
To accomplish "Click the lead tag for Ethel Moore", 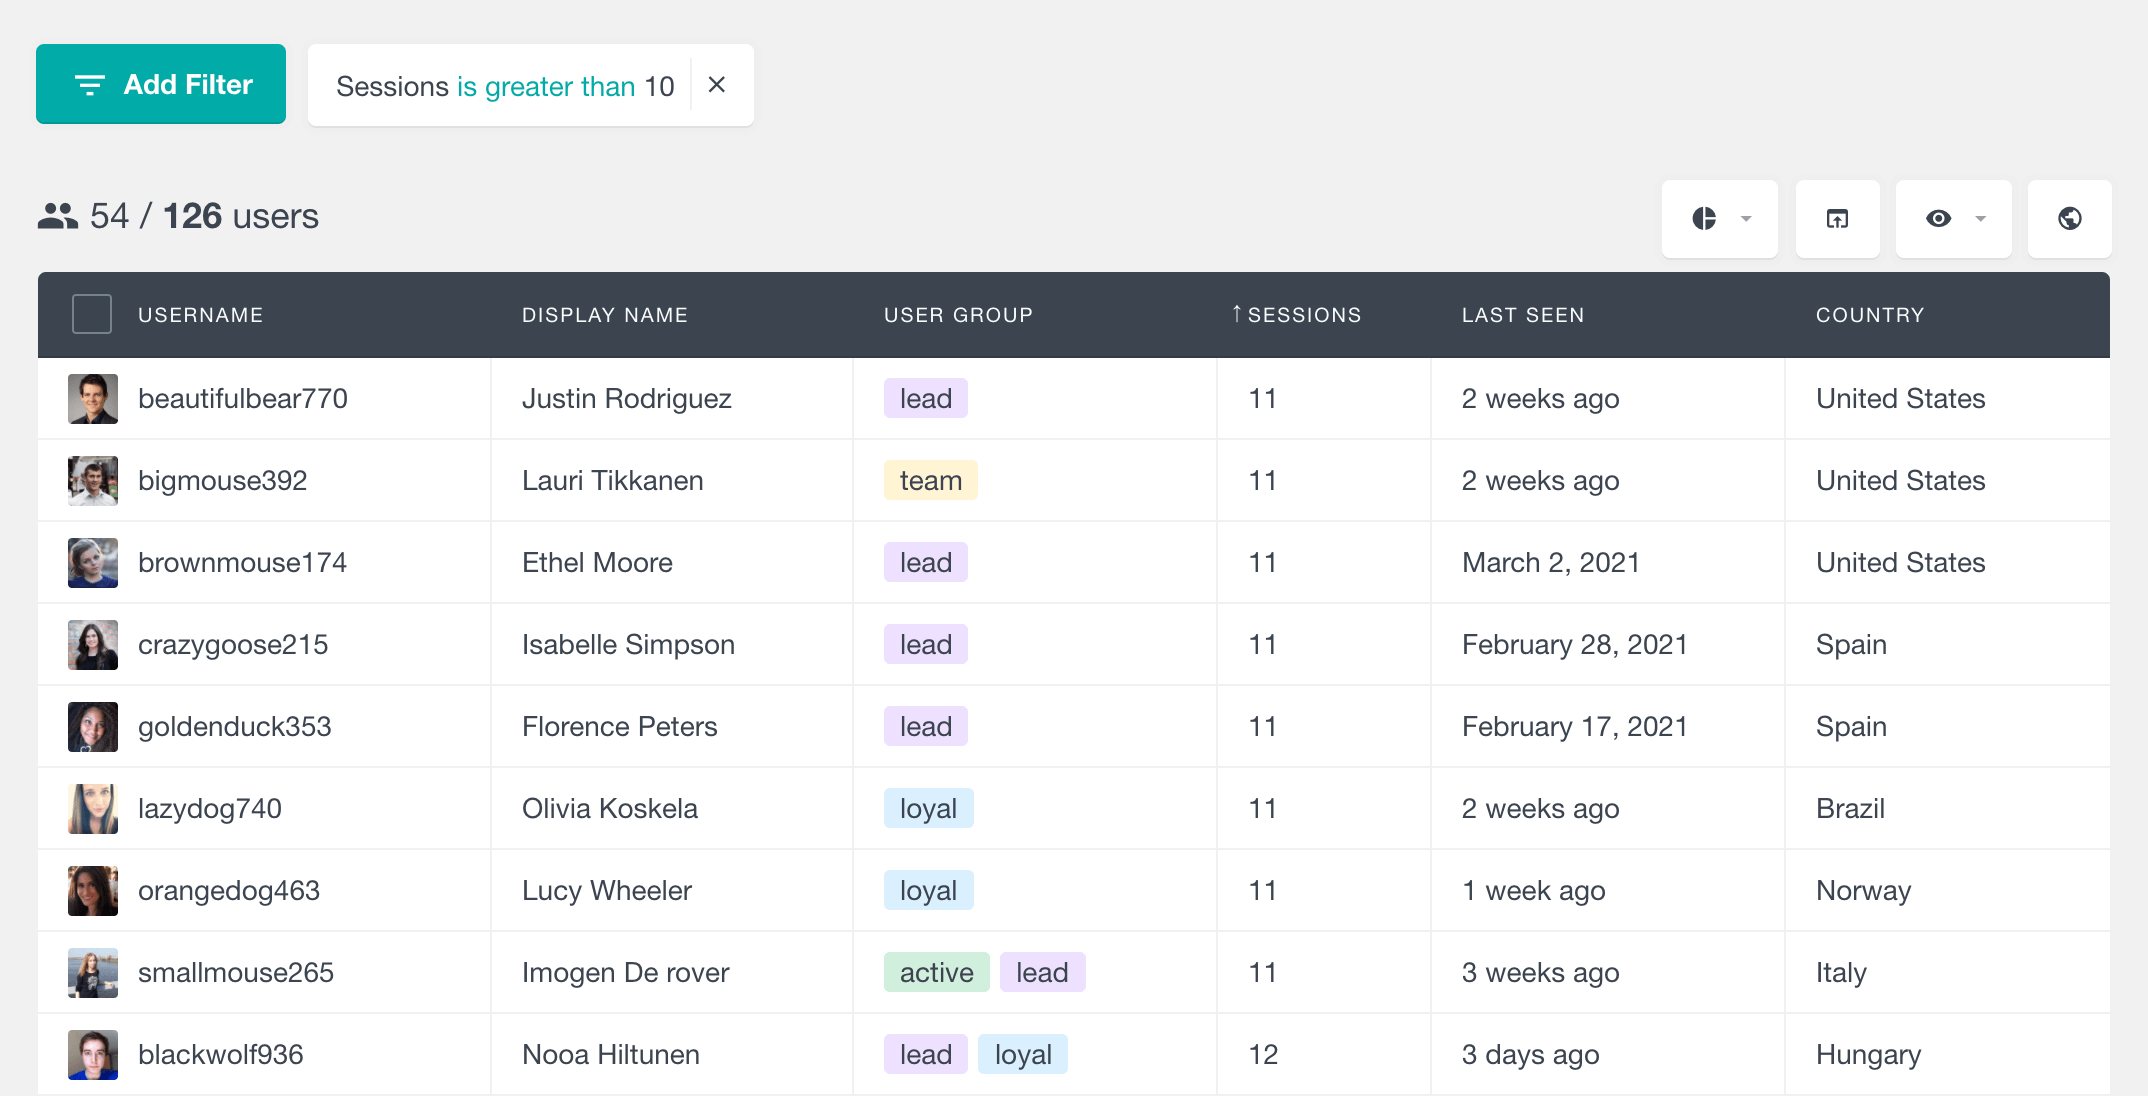I will (x=926, y=562).
